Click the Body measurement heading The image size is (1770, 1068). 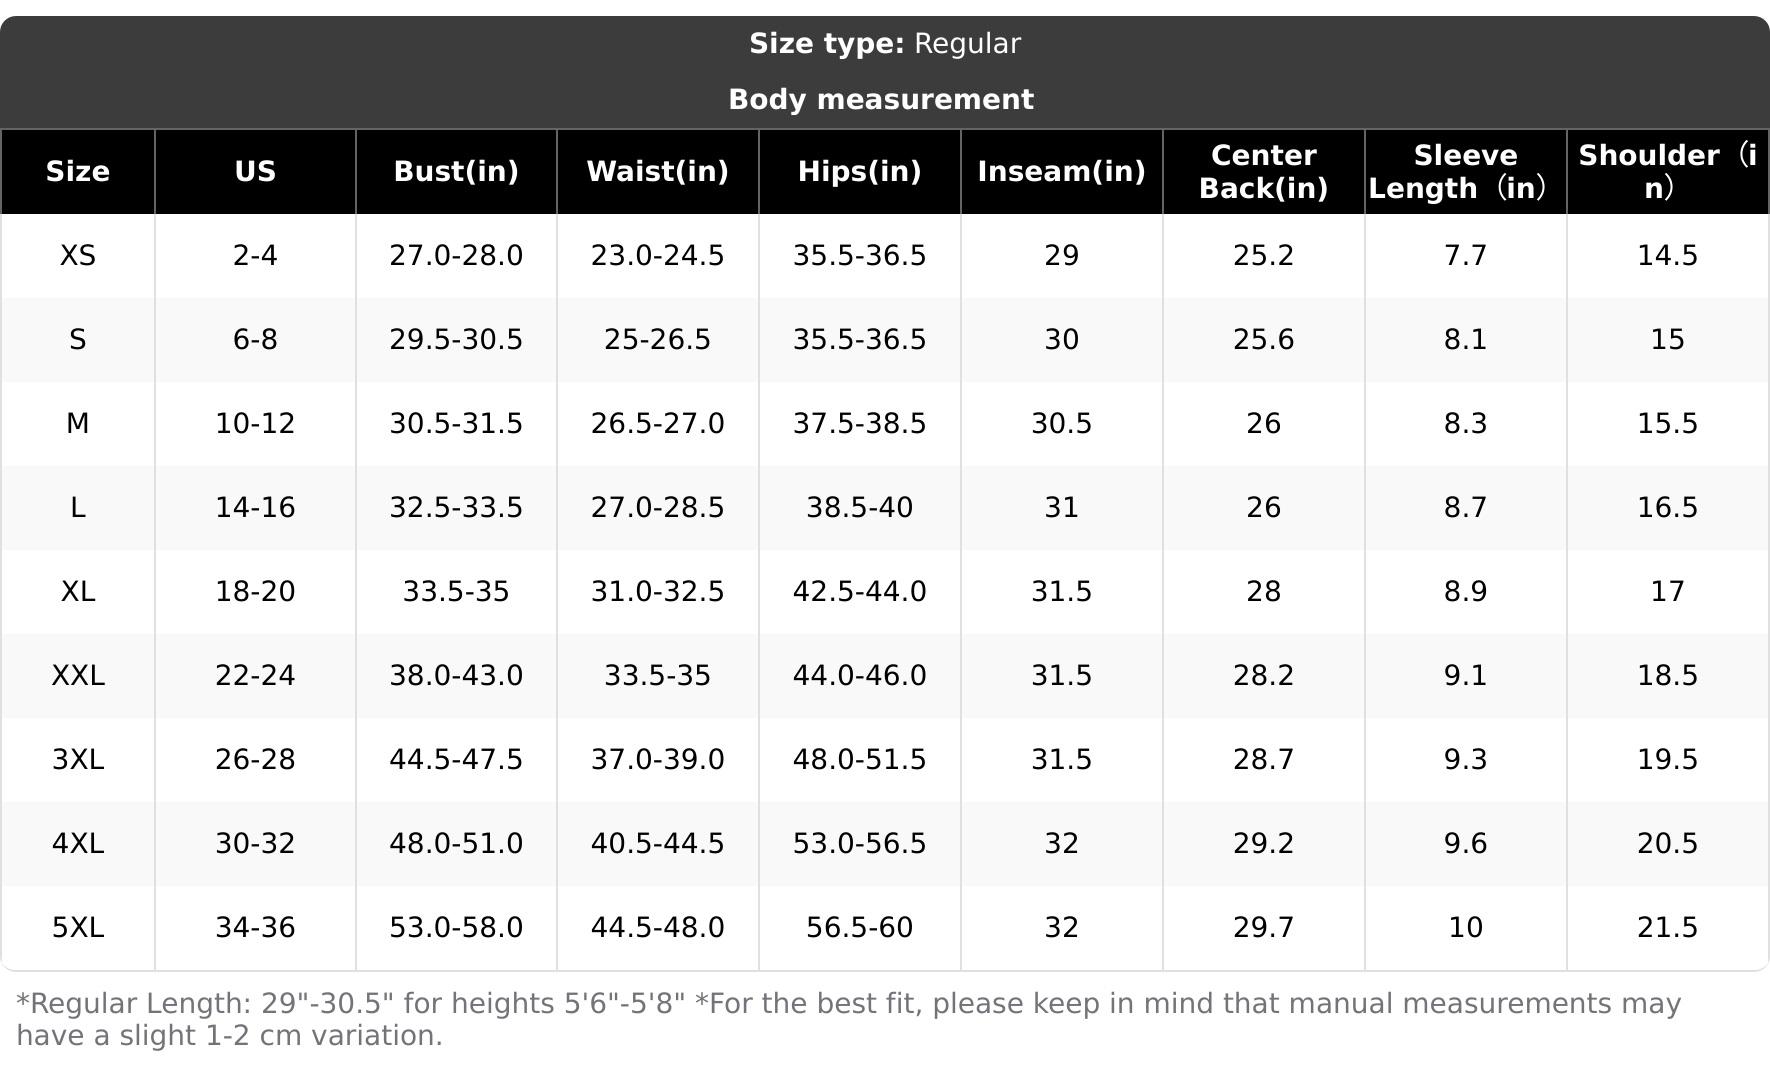(881, 99)
